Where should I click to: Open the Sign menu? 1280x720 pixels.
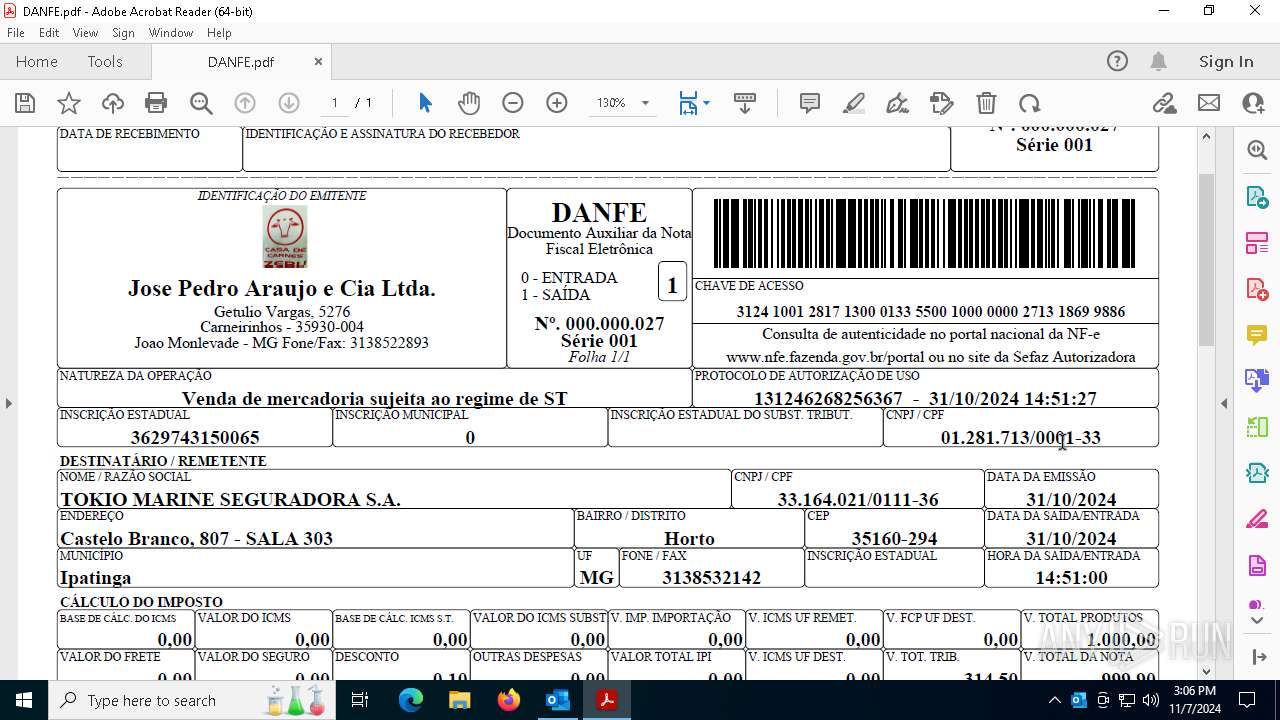click(123, 33)
